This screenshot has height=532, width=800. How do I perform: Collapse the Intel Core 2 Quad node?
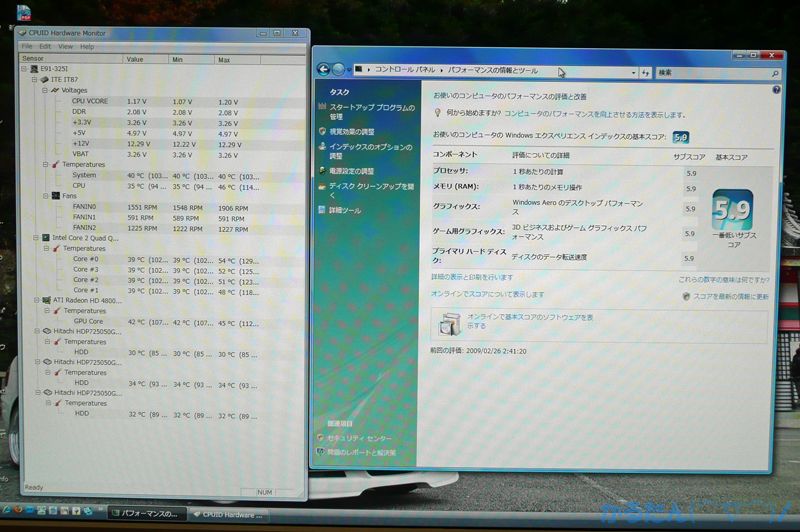(x=36, y=238)
